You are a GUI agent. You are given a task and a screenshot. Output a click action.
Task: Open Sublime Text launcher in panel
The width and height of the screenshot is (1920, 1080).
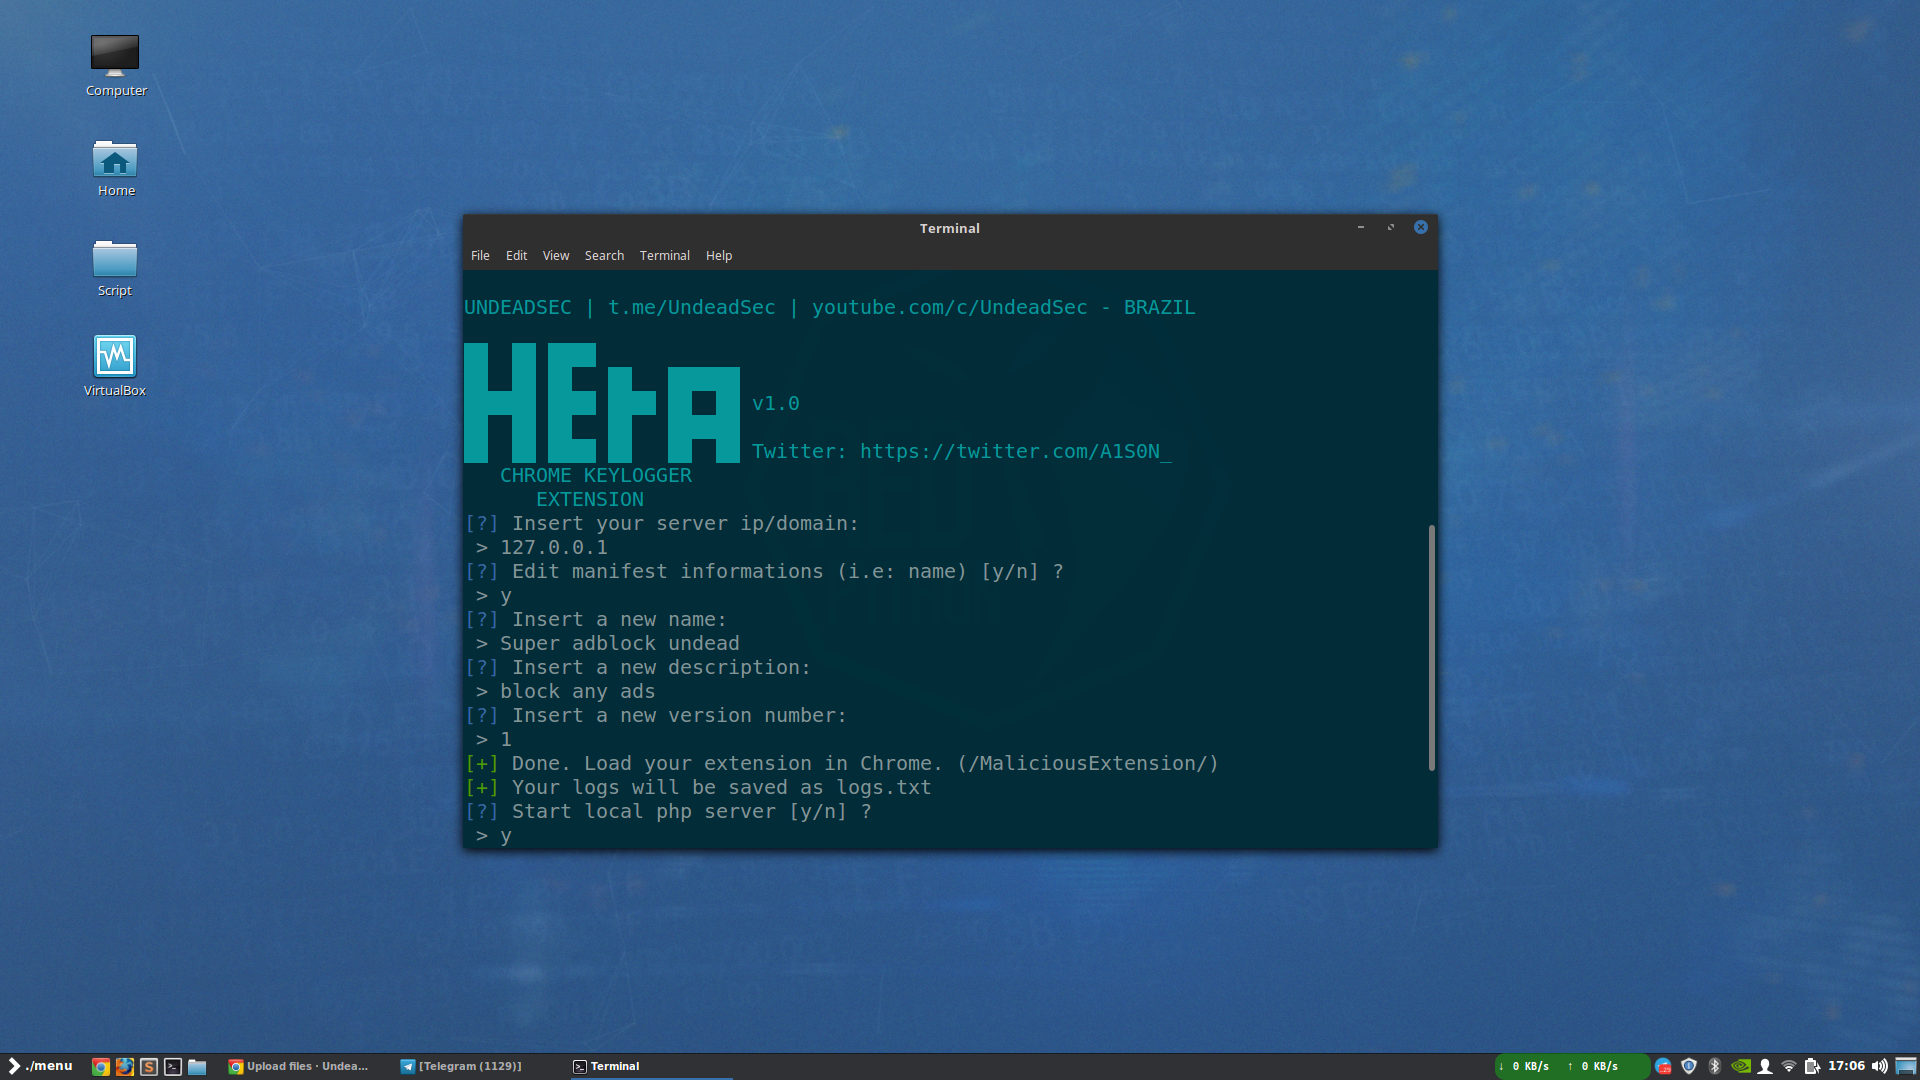pos(148,1067)
